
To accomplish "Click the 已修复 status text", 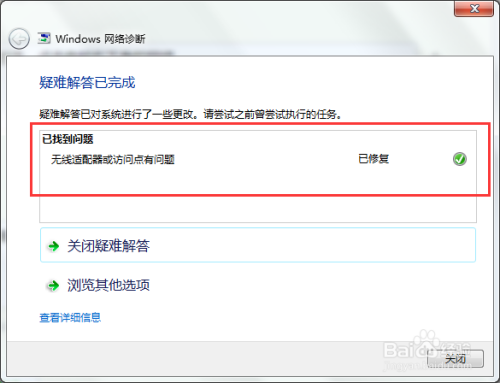I will pyautogui.click(x=373, y=159).
